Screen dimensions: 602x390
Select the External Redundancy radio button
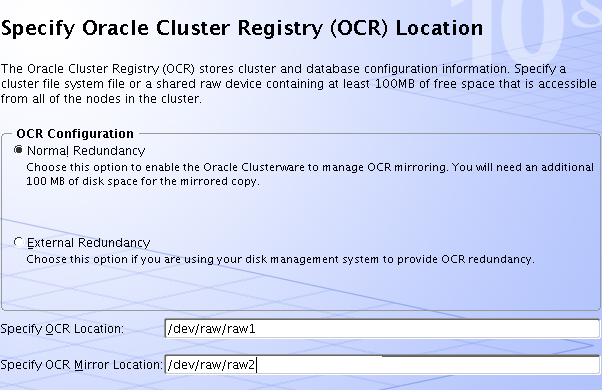(18, 242)
